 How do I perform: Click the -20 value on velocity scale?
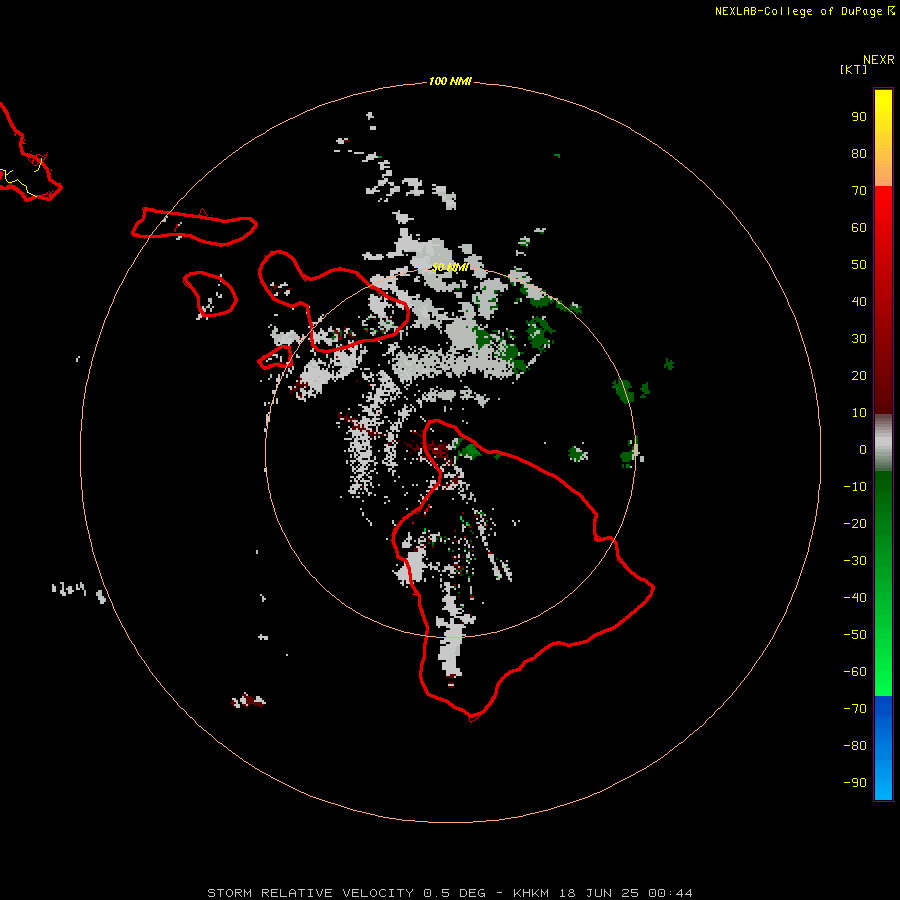(x=855, y=523)
